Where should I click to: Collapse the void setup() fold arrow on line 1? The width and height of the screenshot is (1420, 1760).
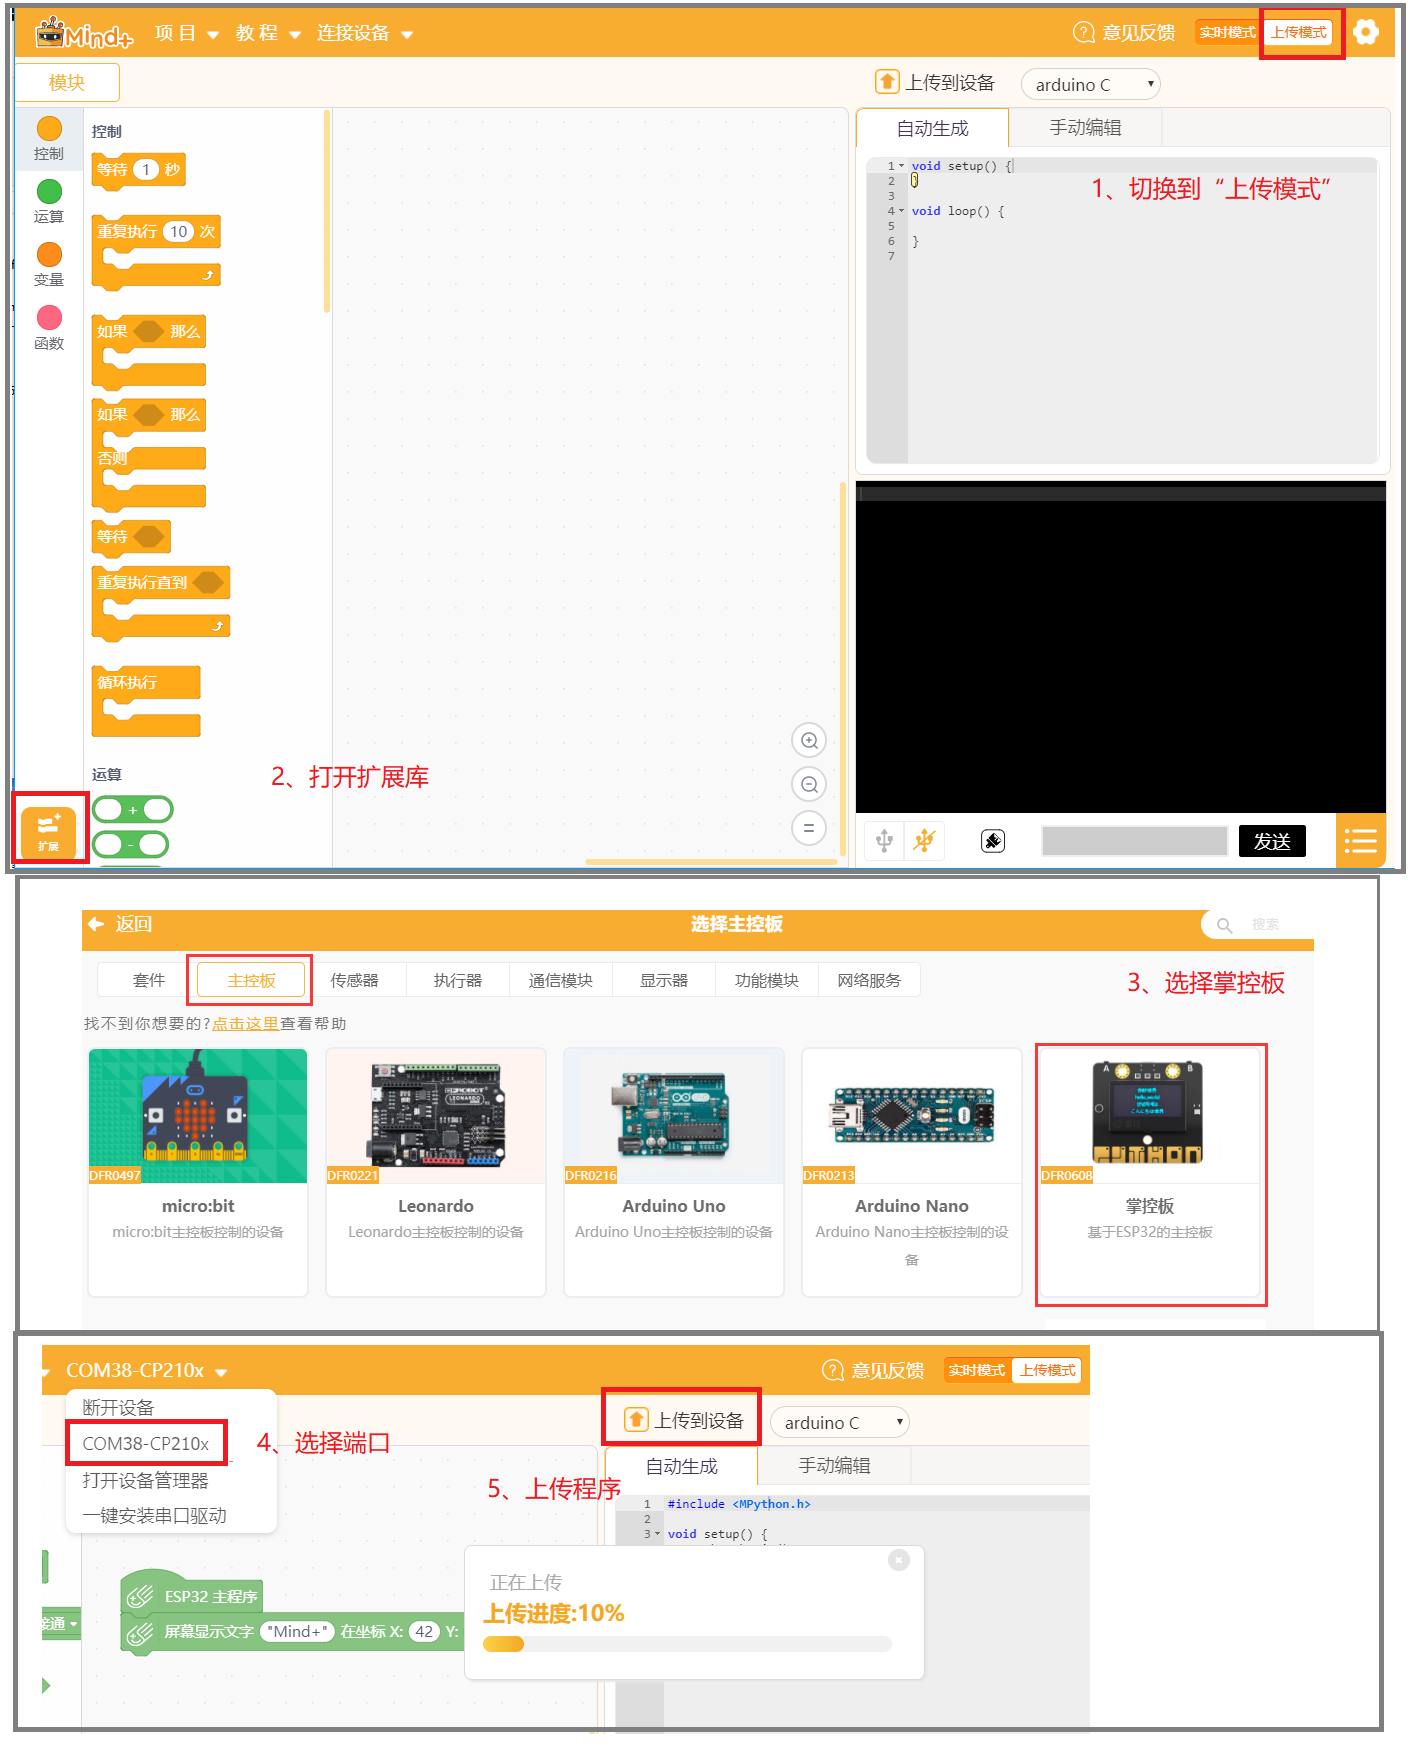click(x=902, y=166)
